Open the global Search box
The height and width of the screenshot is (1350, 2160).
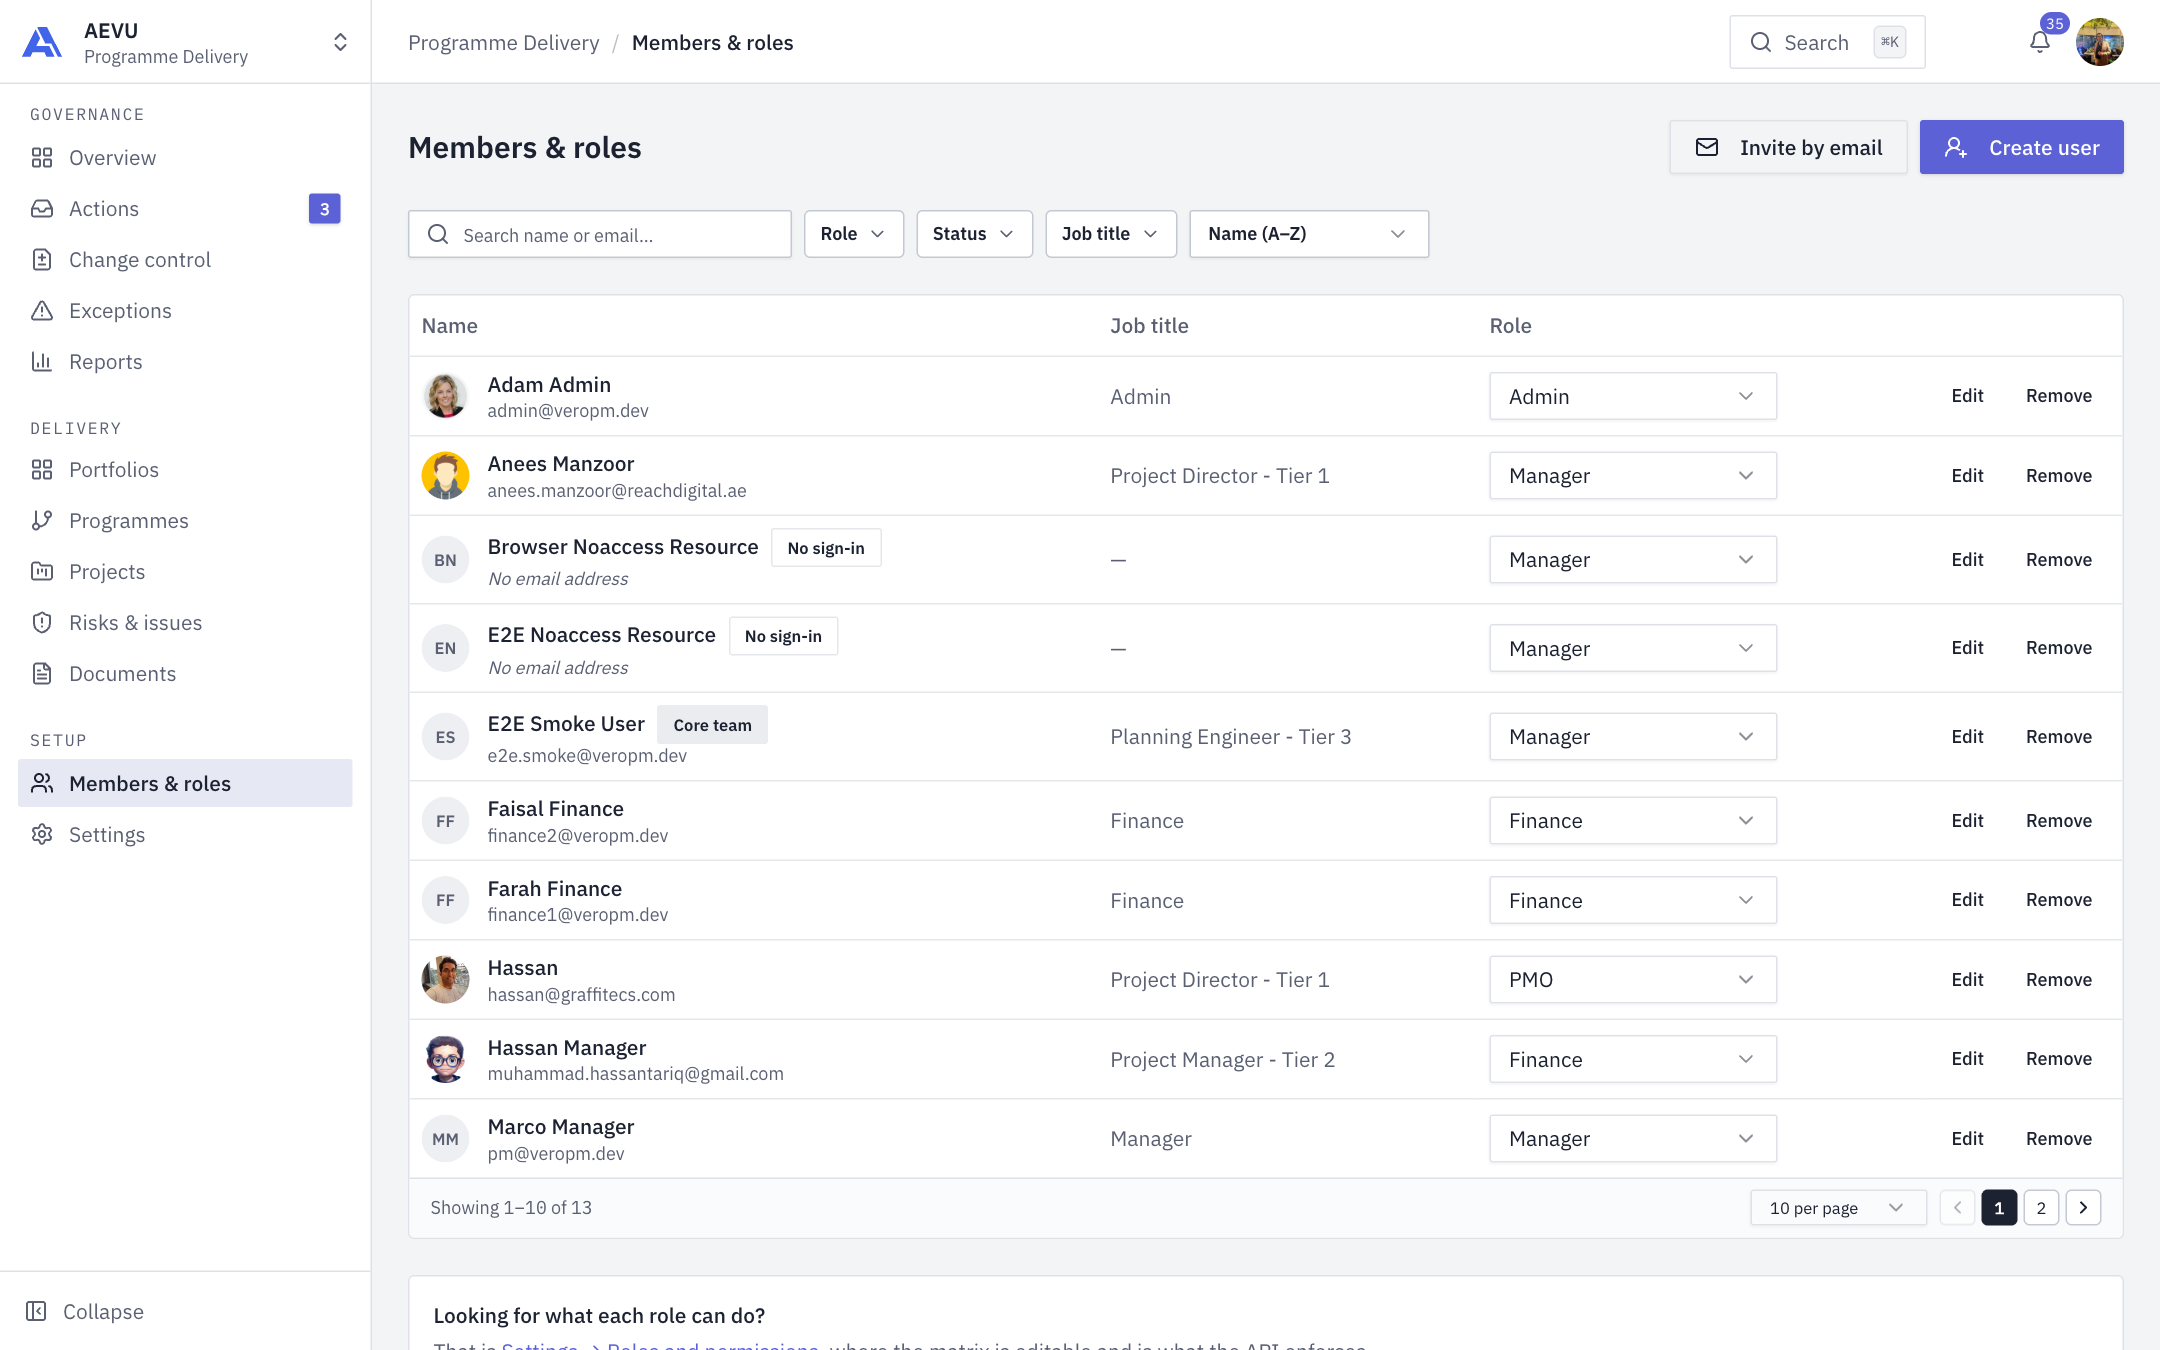point(1827,42)
